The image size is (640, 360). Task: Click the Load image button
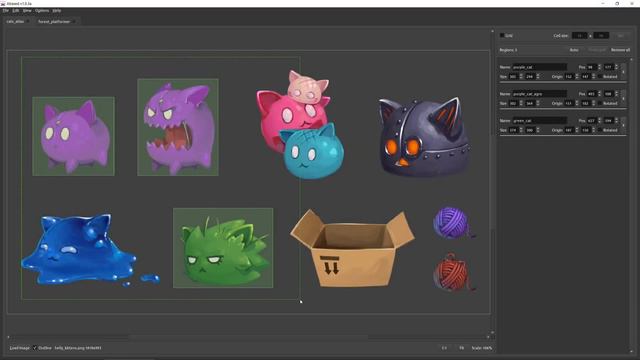pyautogui.click(x=19, y=348)
